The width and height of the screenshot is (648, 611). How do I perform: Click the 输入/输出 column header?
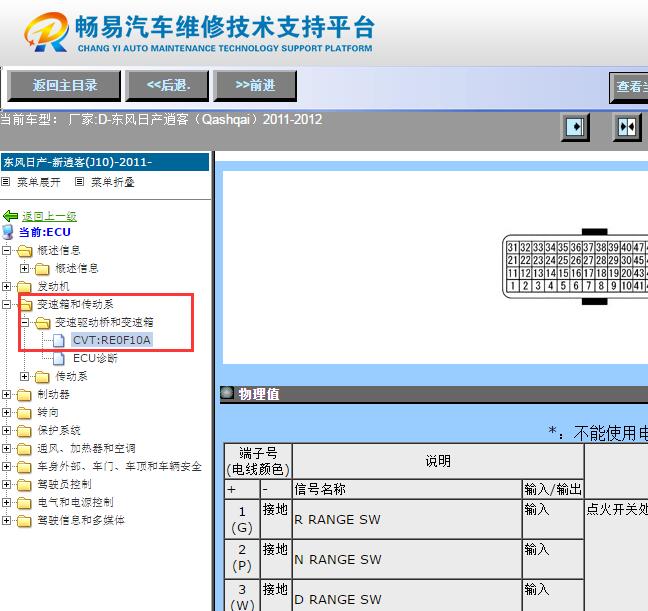coord(553,489)
